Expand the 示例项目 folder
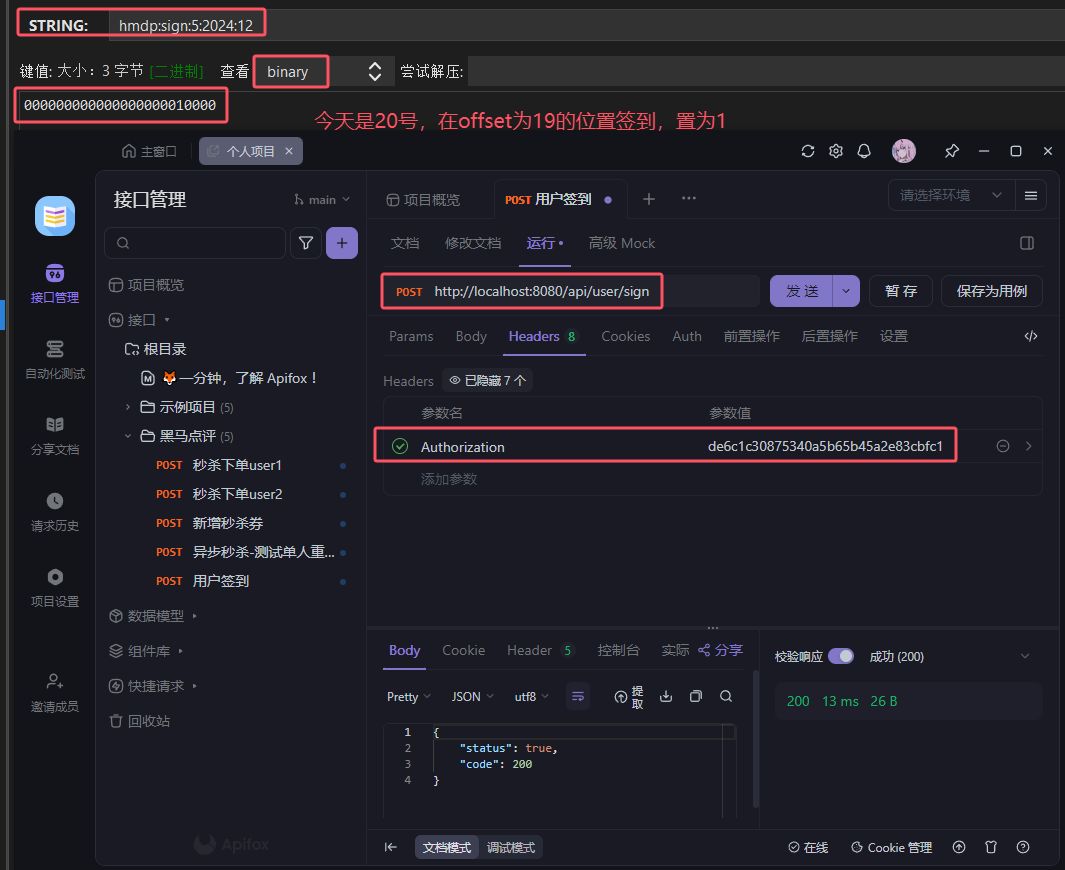1065x870 pixels. (x=128, y=407)
